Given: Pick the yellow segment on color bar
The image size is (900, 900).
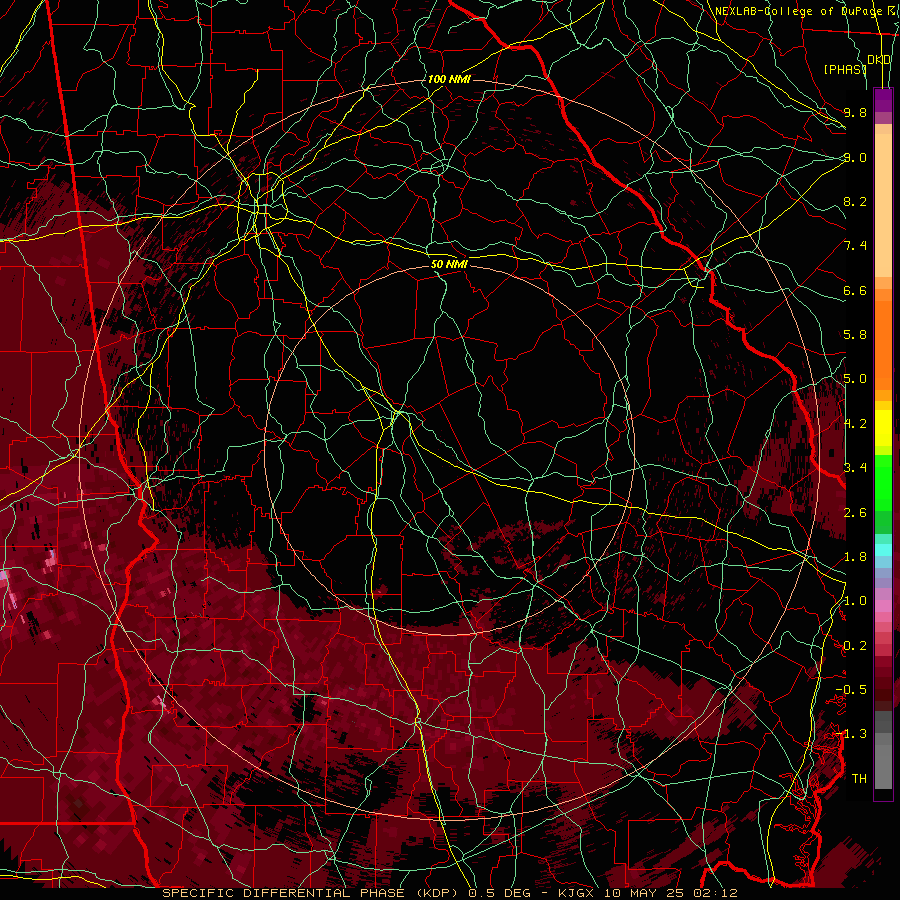Looking at the screenshot, I should coord(883,428).
